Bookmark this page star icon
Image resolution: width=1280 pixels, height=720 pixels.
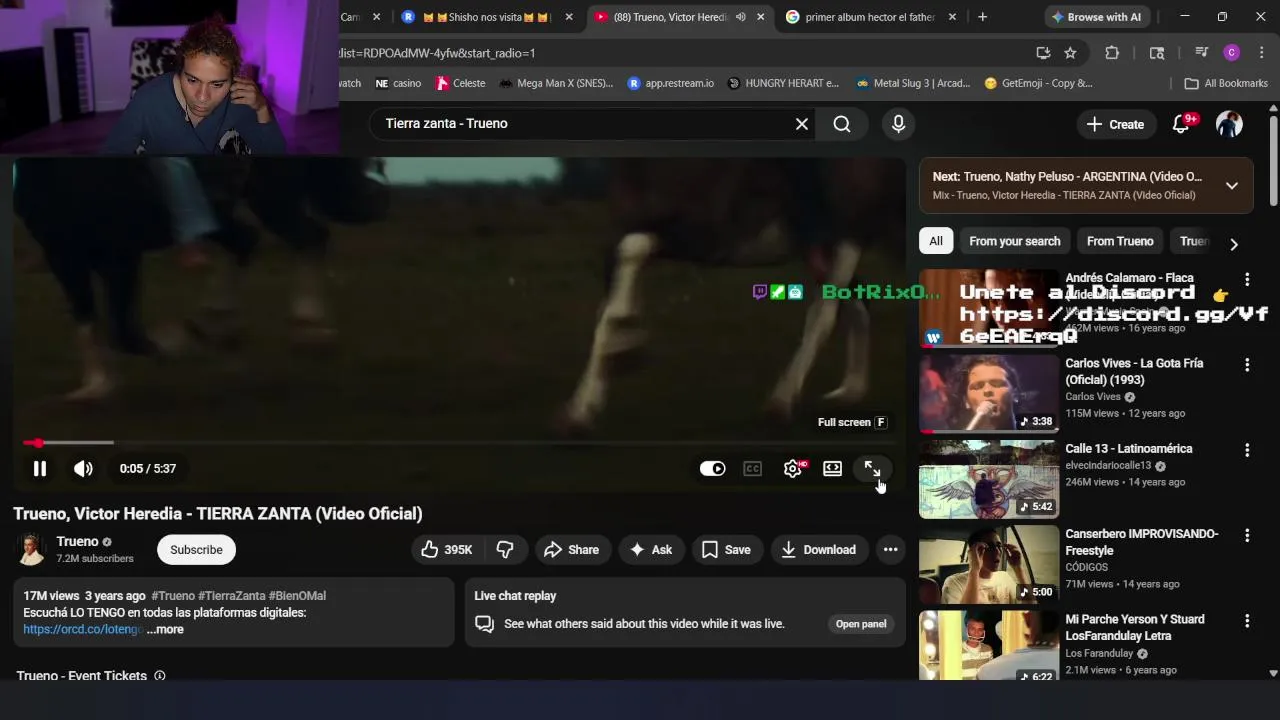pos(1071,53)
